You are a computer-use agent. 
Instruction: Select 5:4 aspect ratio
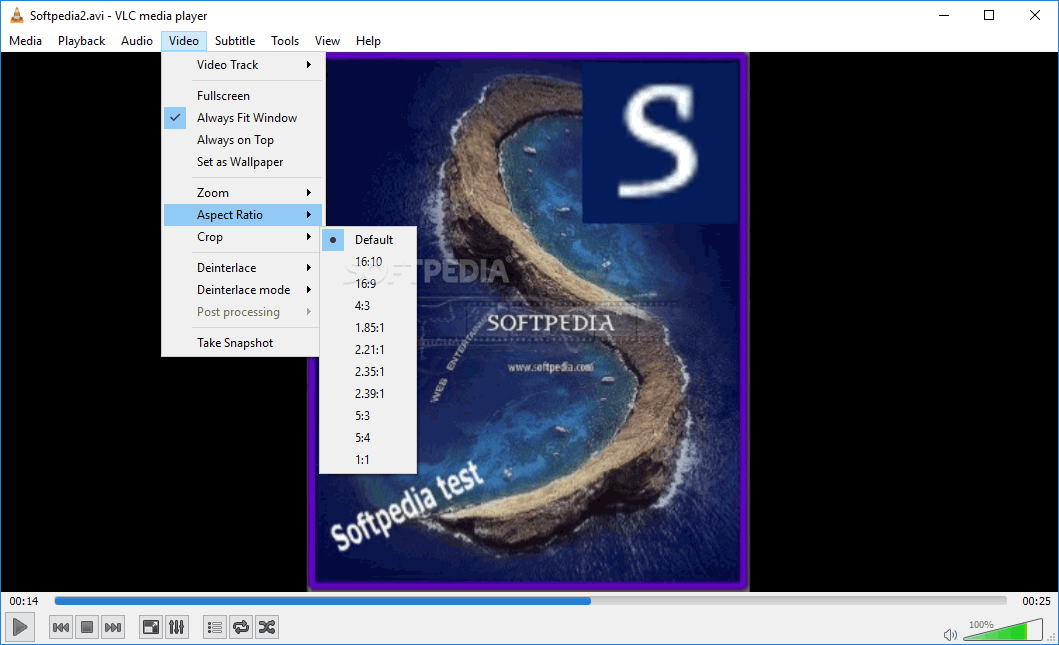point(368,438)
